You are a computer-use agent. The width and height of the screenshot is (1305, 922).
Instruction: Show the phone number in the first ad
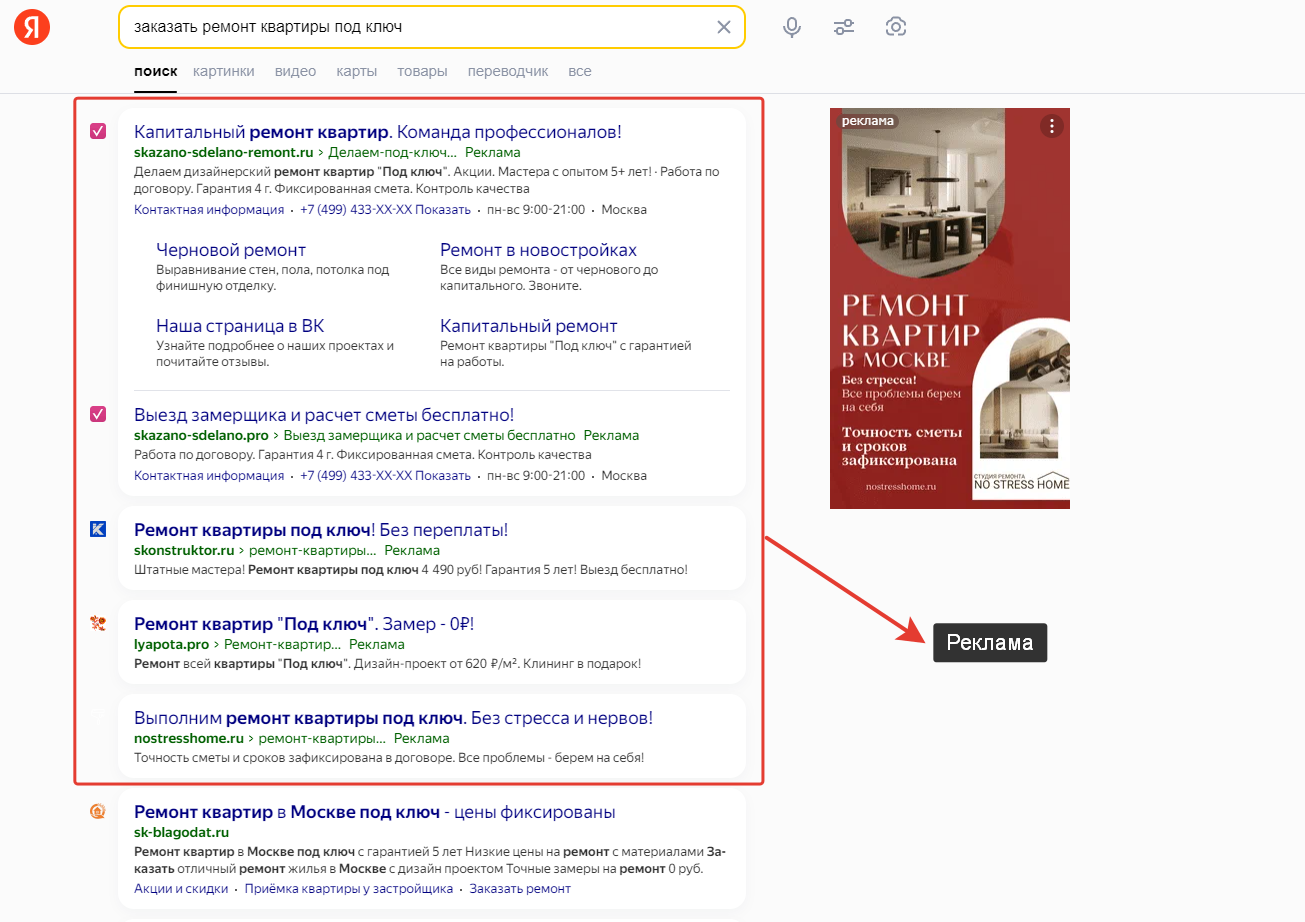click(x=385, y=210)
